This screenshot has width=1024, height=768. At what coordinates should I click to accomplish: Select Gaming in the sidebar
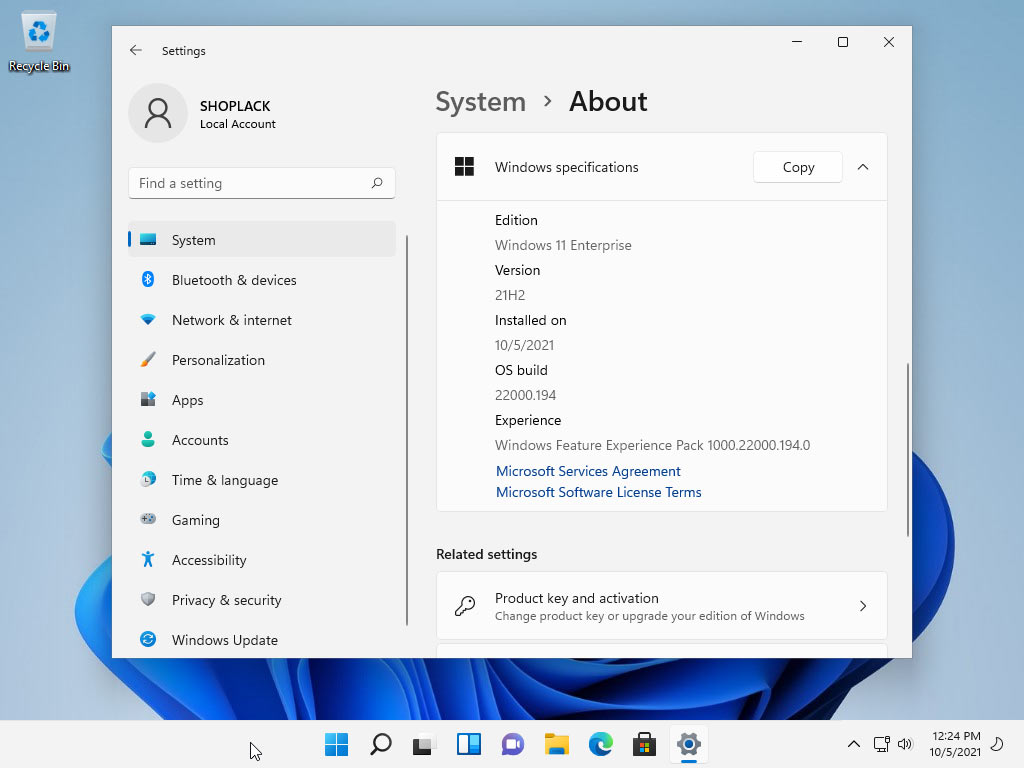(x=262, y=519)
